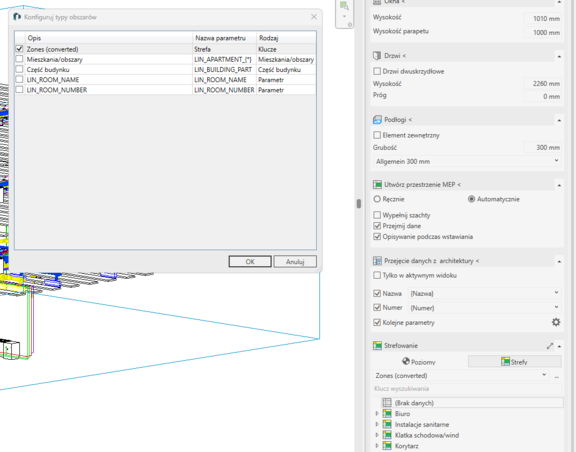Click the Konfiguruj typy obszarów dialog app icon

coord(17,17)
